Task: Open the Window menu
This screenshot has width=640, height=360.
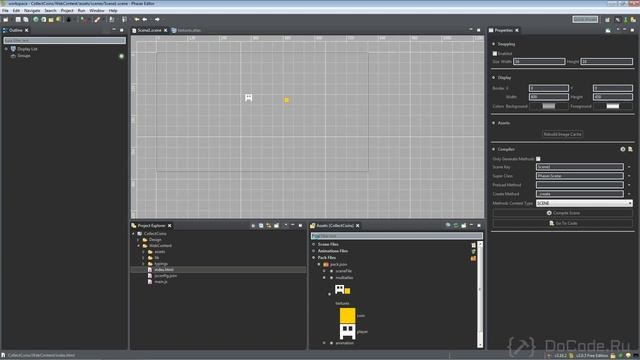Action: pyautogui.click(x=97, y=11)
